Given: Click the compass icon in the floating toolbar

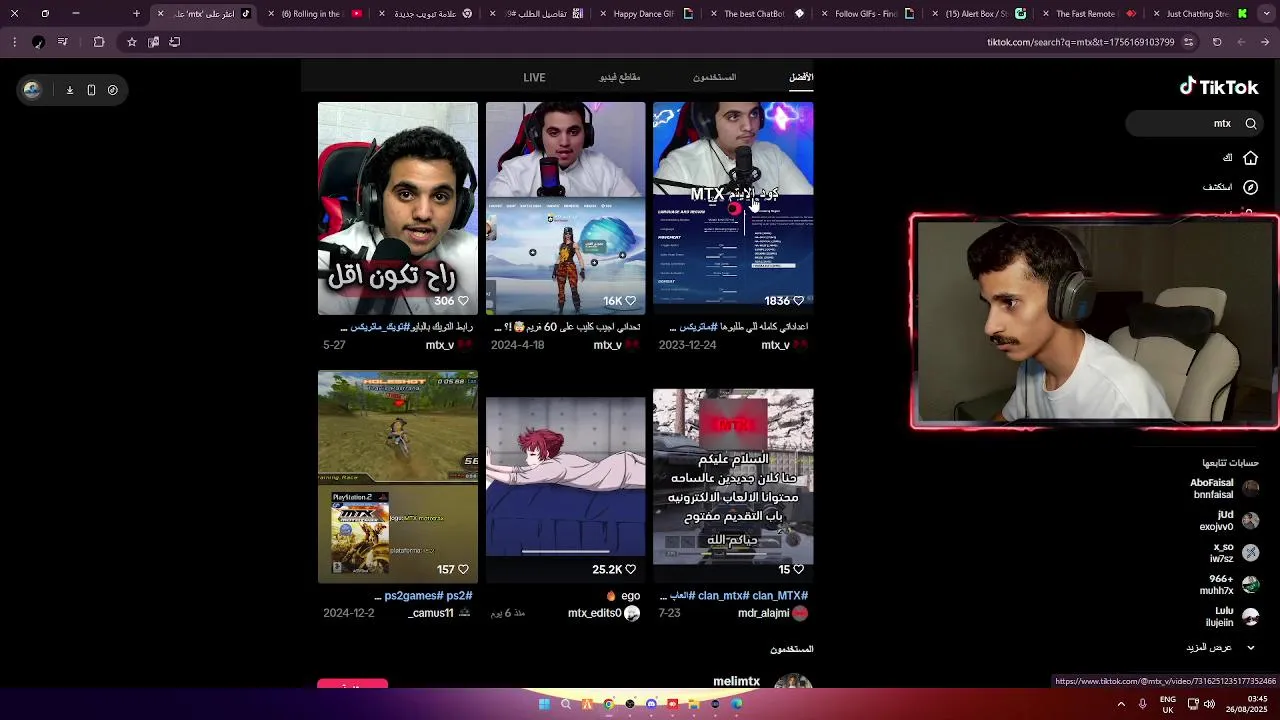Looking at the screenshot, I should click(112, 90).
